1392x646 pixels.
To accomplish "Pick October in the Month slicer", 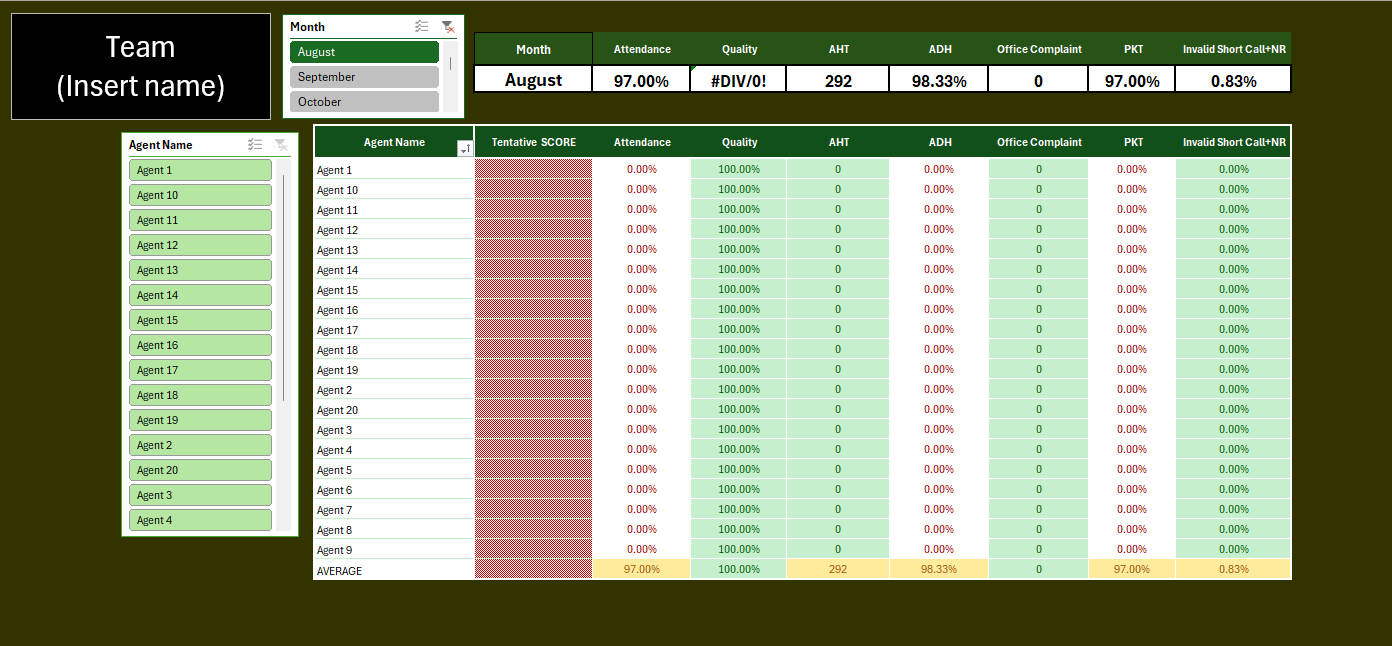I will coord(364,102).
